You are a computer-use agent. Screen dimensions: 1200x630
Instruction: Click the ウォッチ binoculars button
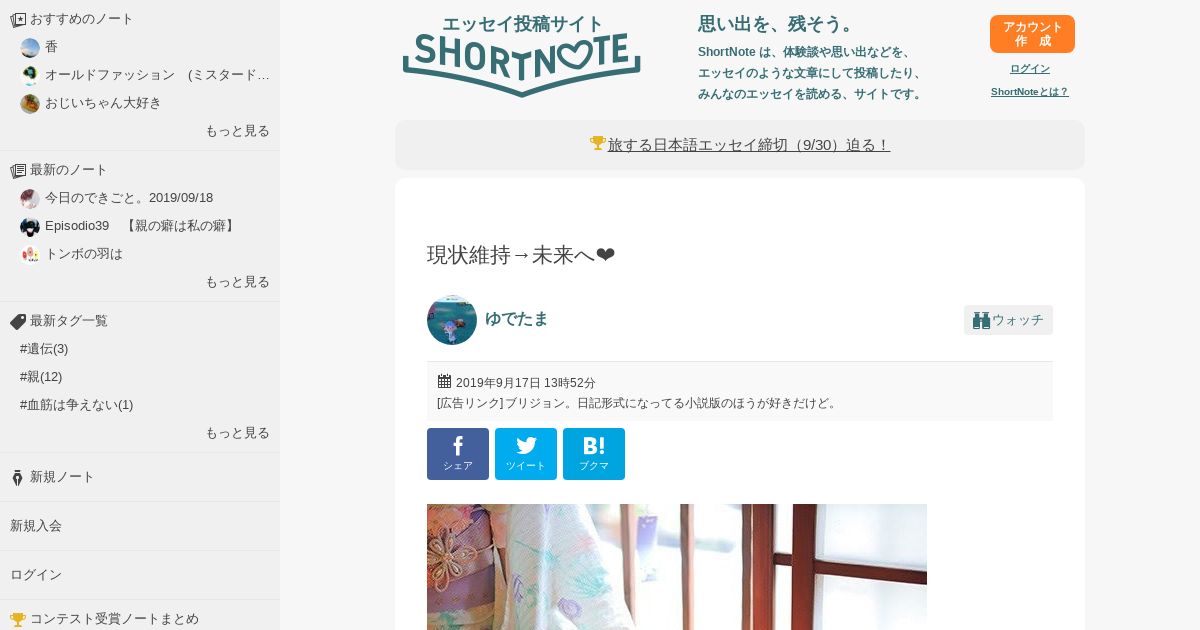pyautogui.click(x=1008, y=320)
